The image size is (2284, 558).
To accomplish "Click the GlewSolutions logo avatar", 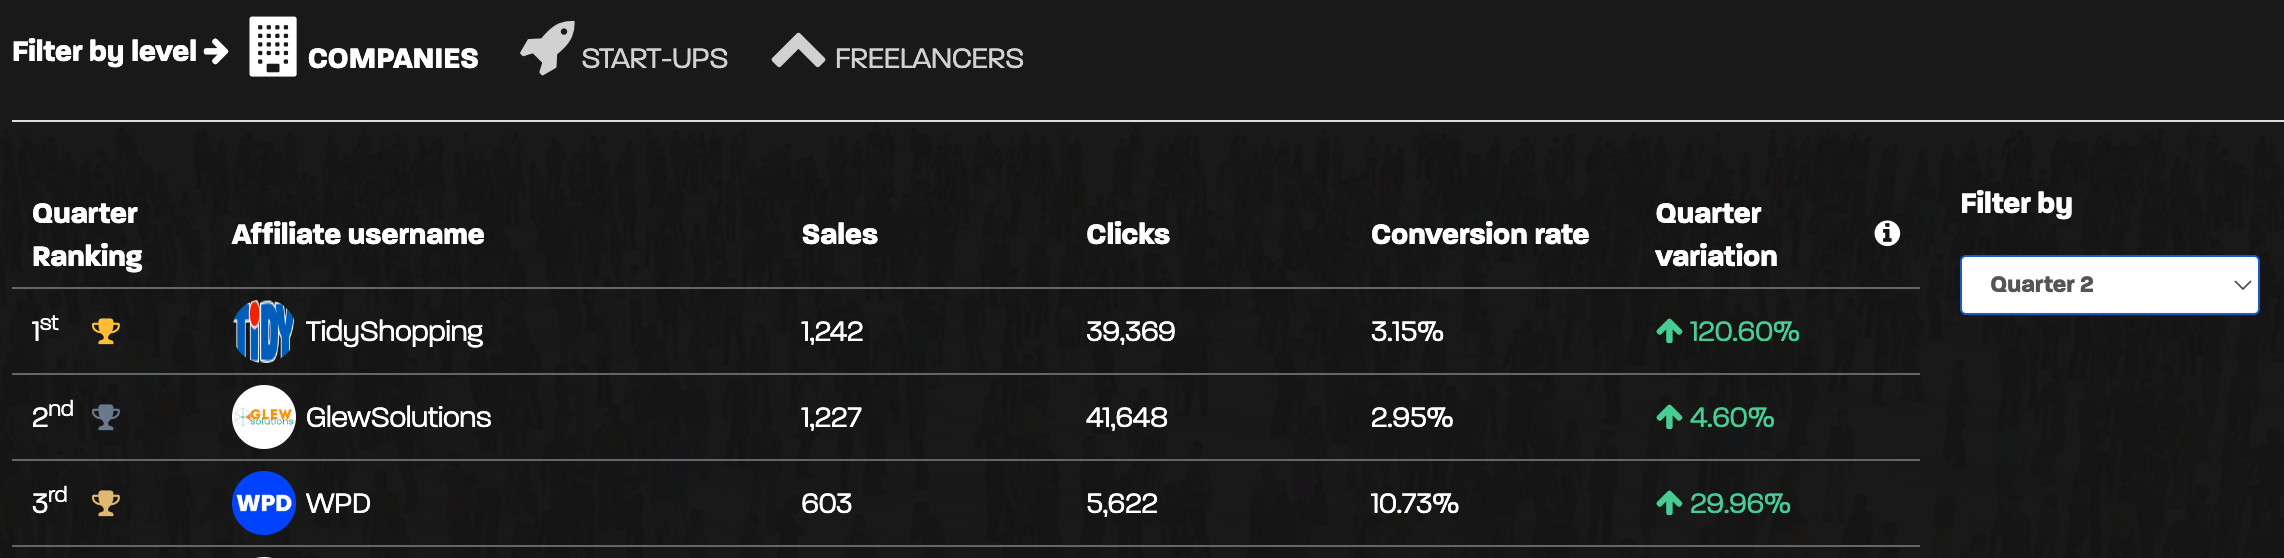I will point(264,417).
